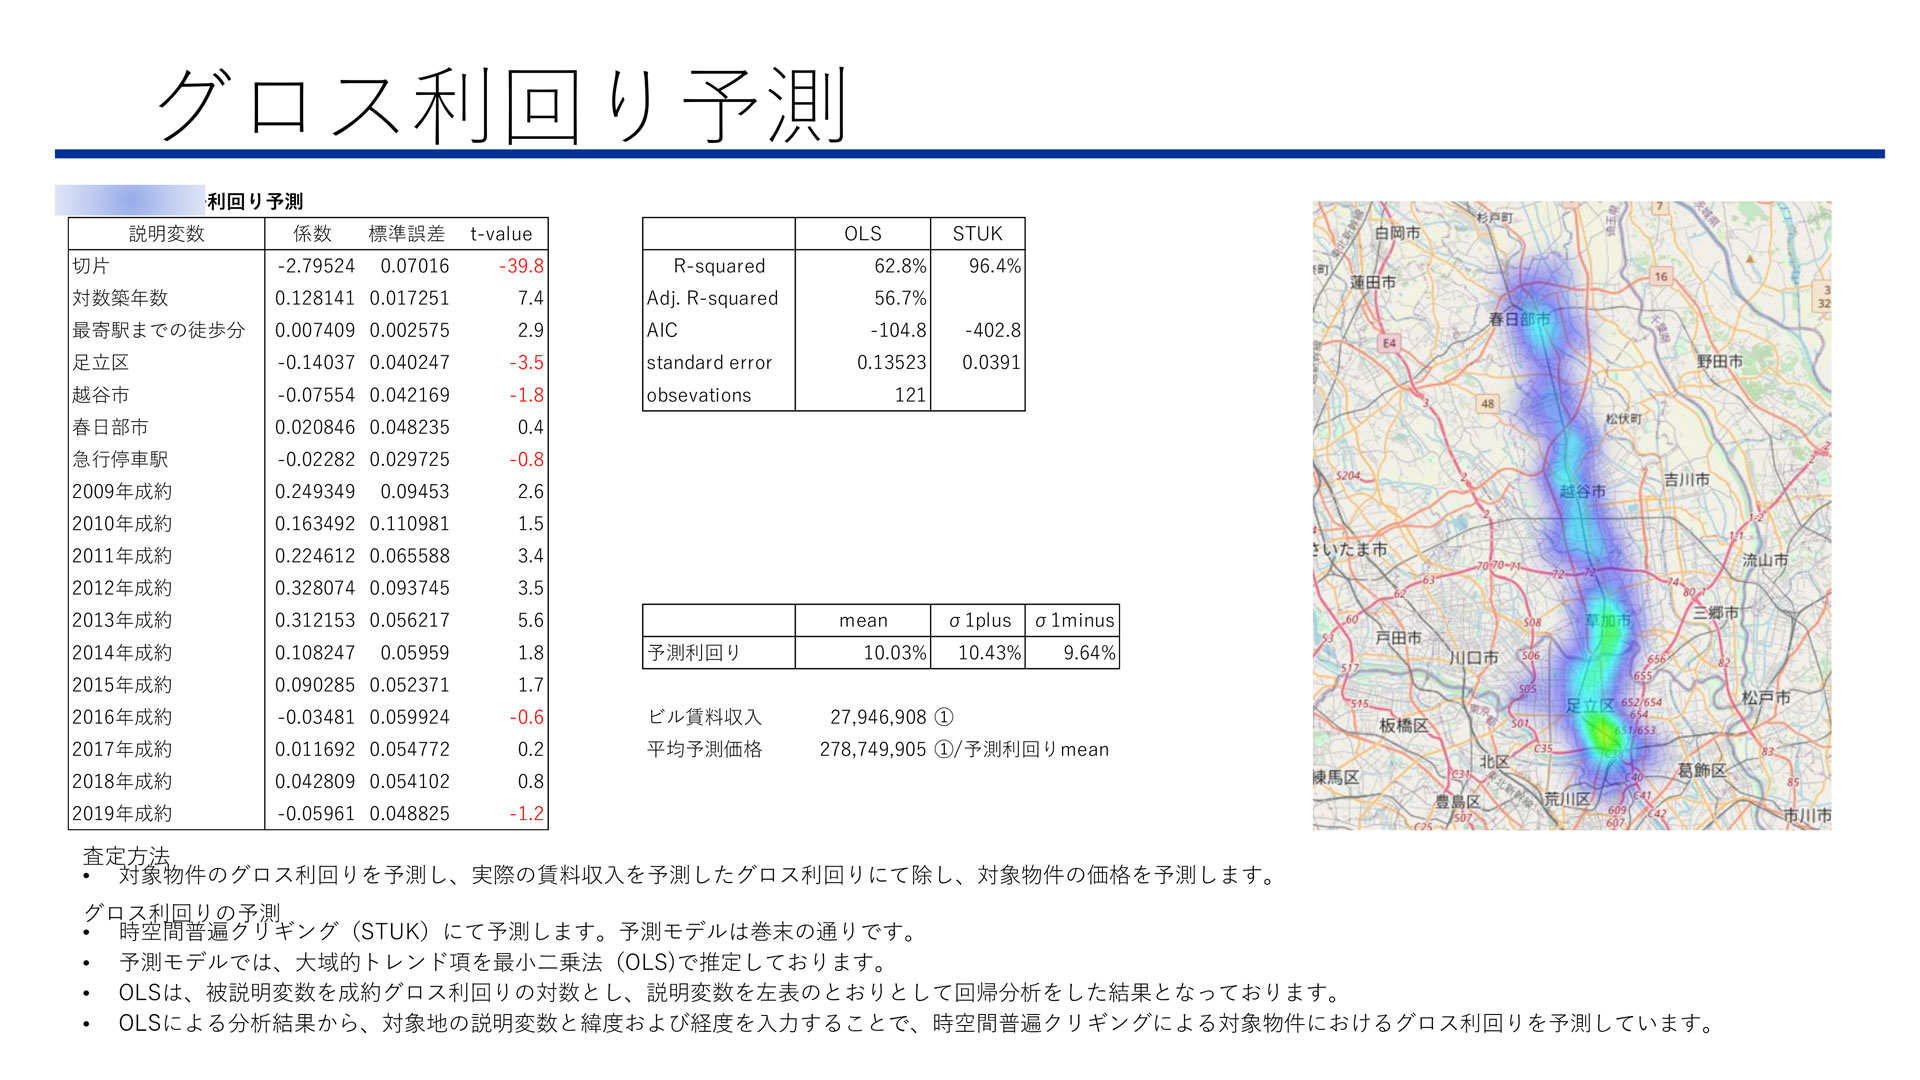Image resolution: width=1920 pixels, height=1080 pixels.
Task: Select the Adj. R-squared value 56.7%
Action: [x=900, y=298]
